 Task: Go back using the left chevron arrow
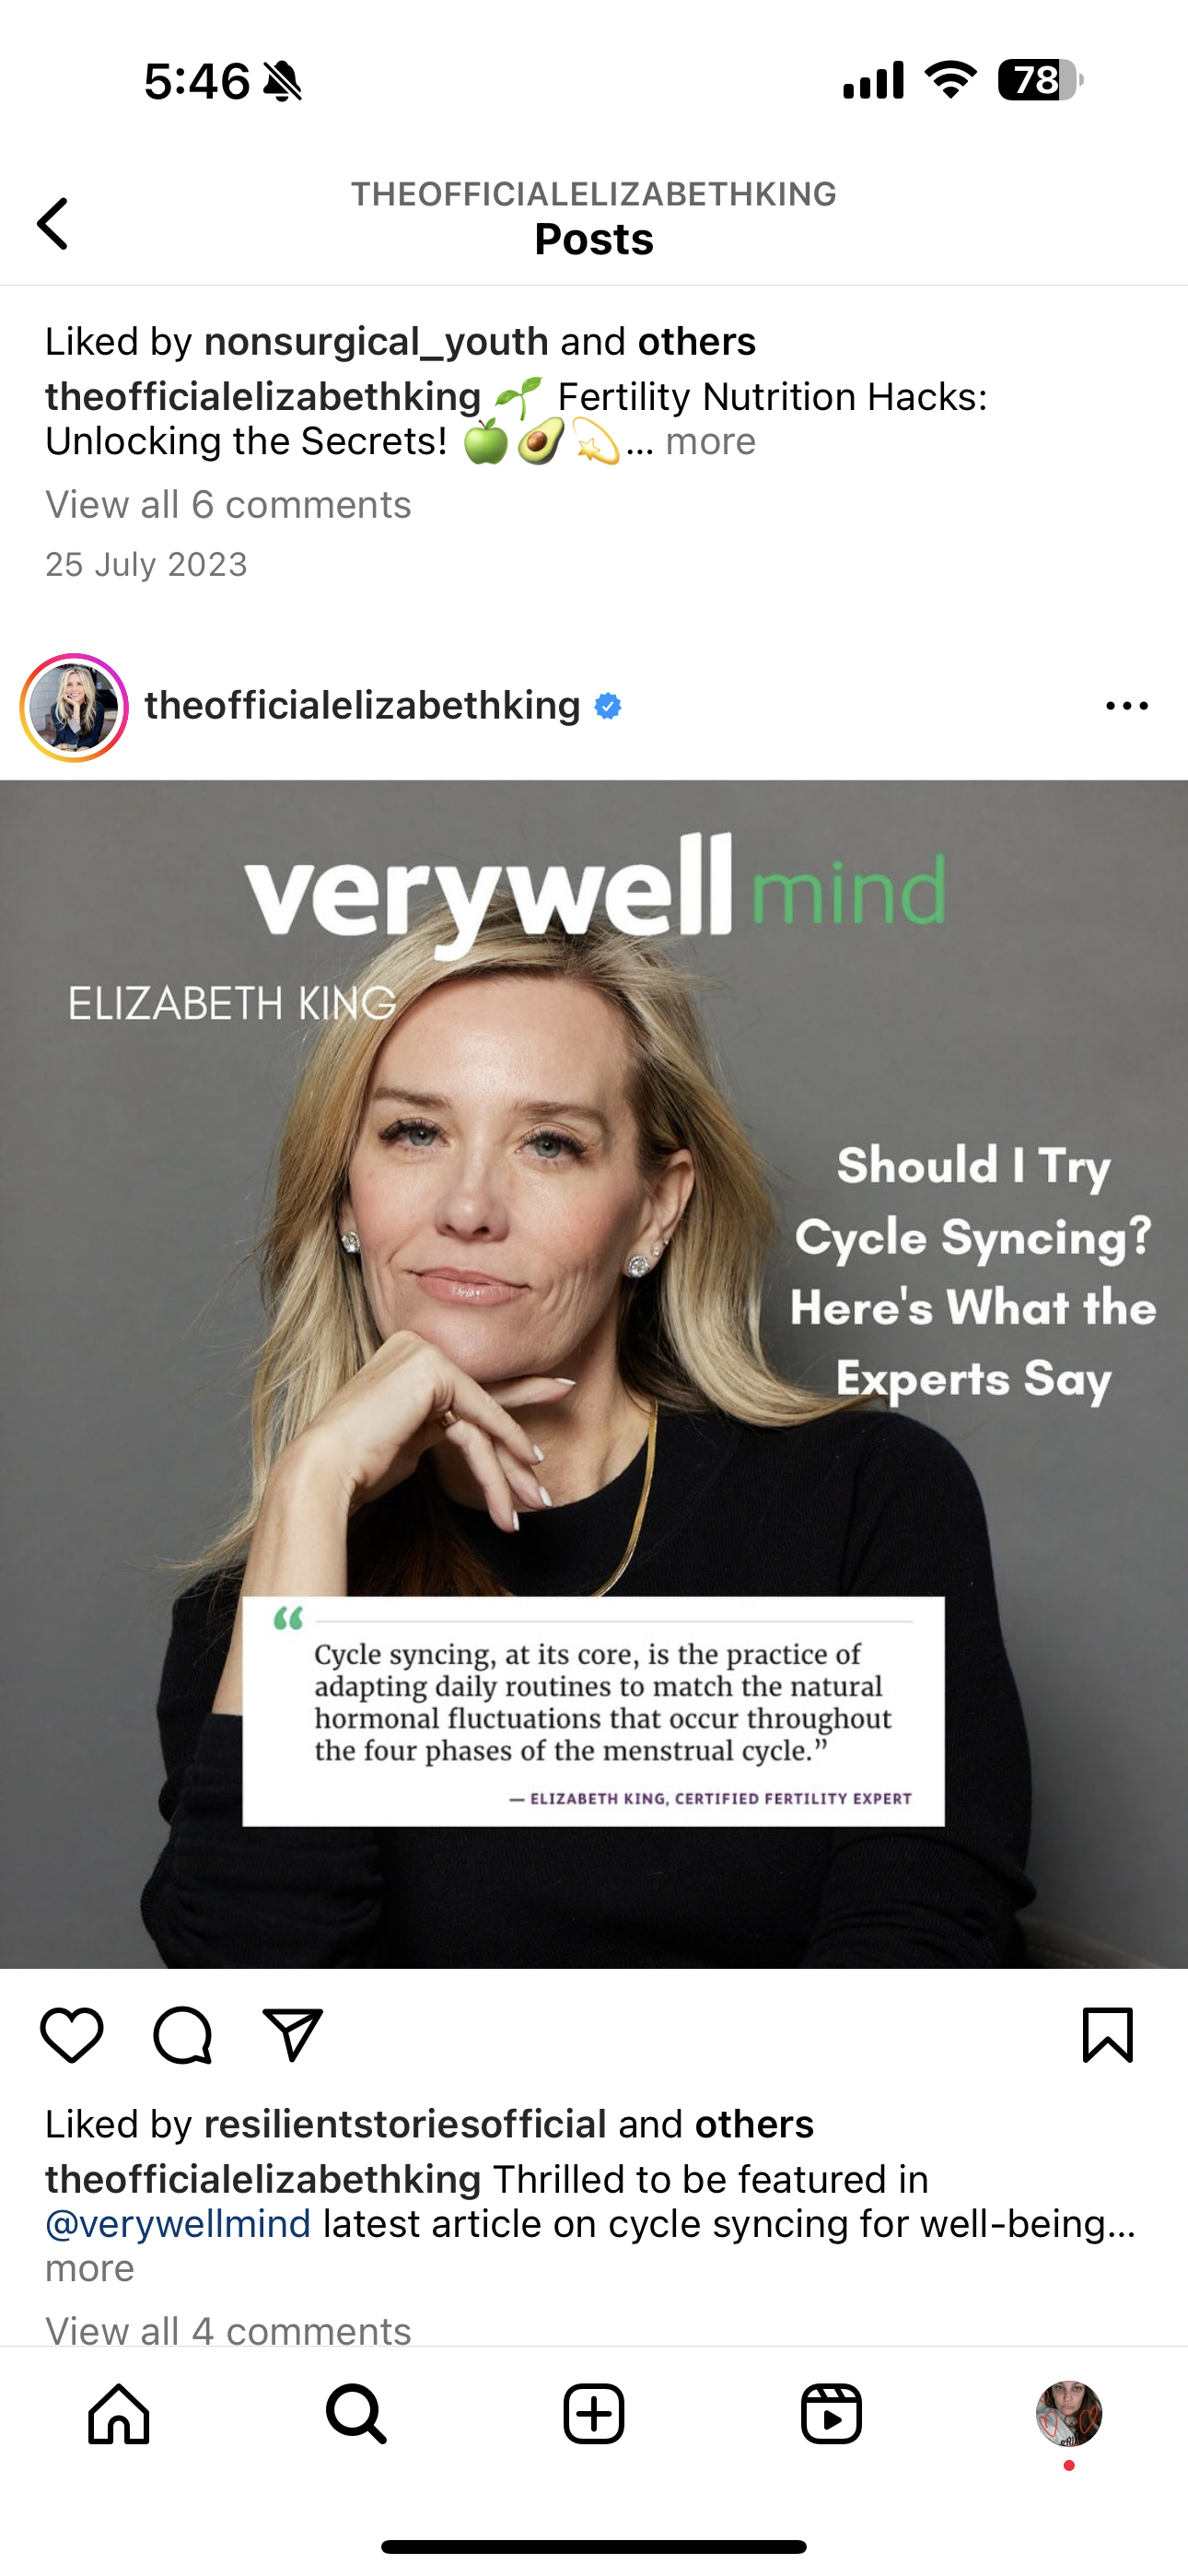[53, 223]
